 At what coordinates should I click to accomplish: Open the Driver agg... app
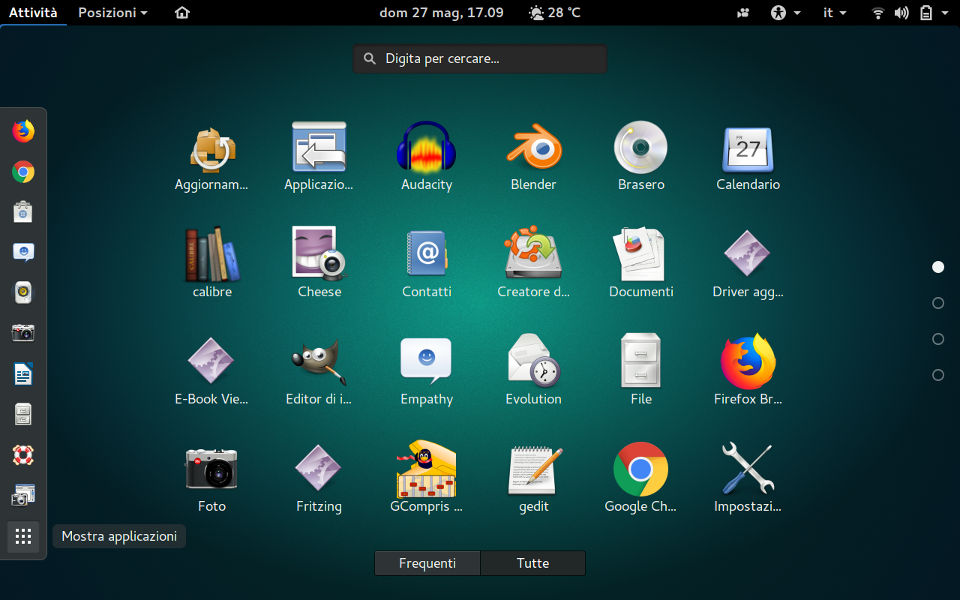coord(748,265)
